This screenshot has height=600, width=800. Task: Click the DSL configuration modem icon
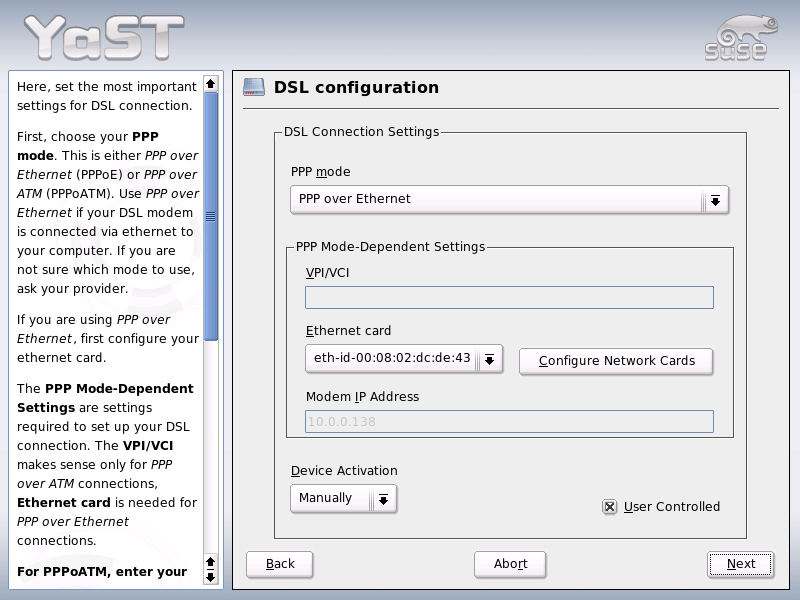(x=254, y=87)
